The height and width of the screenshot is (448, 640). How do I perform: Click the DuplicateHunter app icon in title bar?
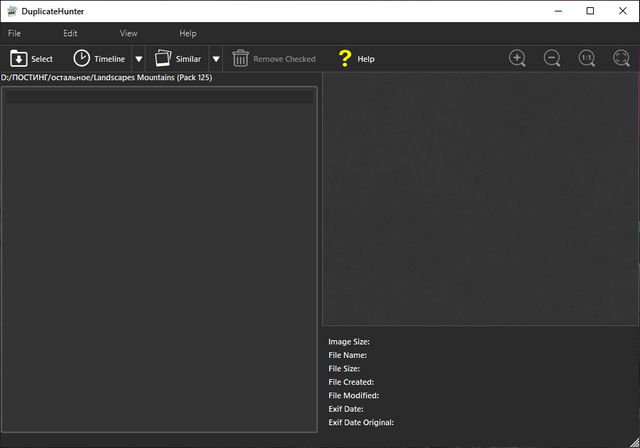click(10, 11)
